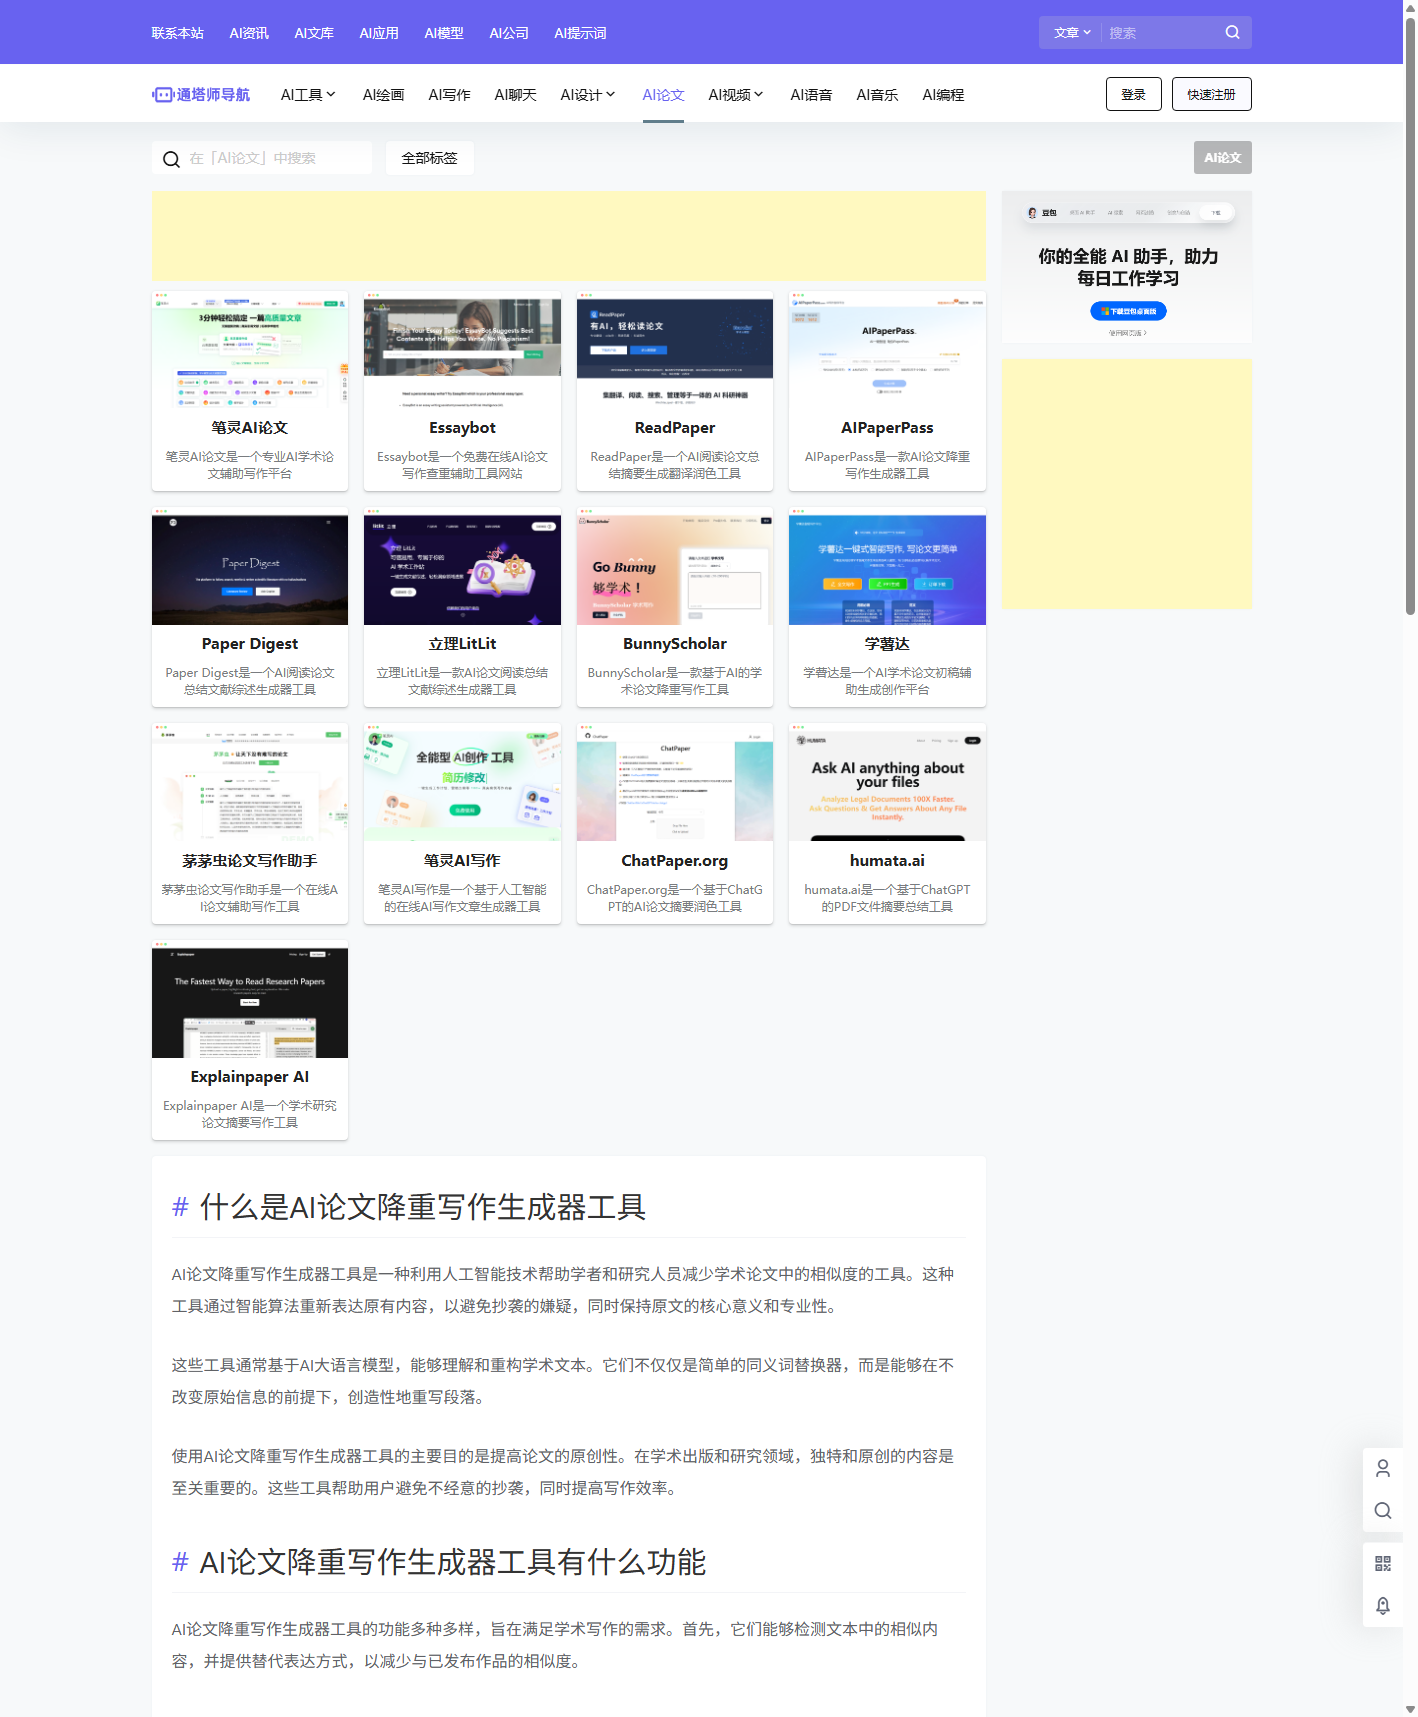Open the Explainpaper AI card thumbnail
Screen dimensions: 1418x1717
coord(250,1000)
